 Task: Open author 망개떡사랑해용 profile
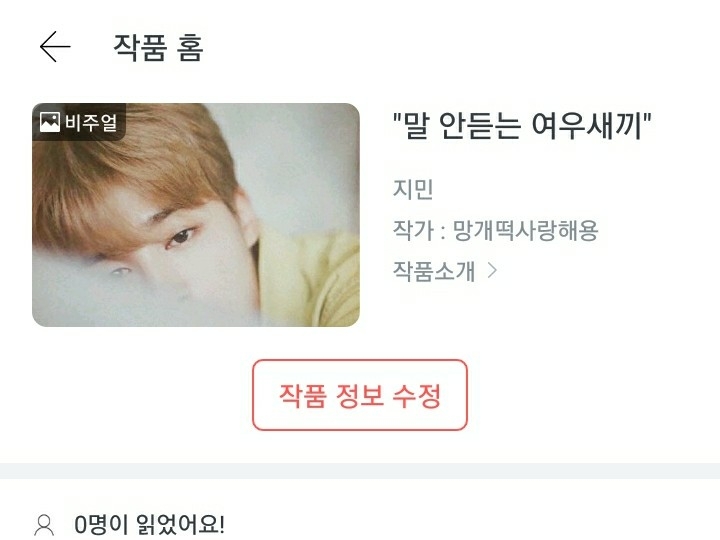(x=526, y=230)
